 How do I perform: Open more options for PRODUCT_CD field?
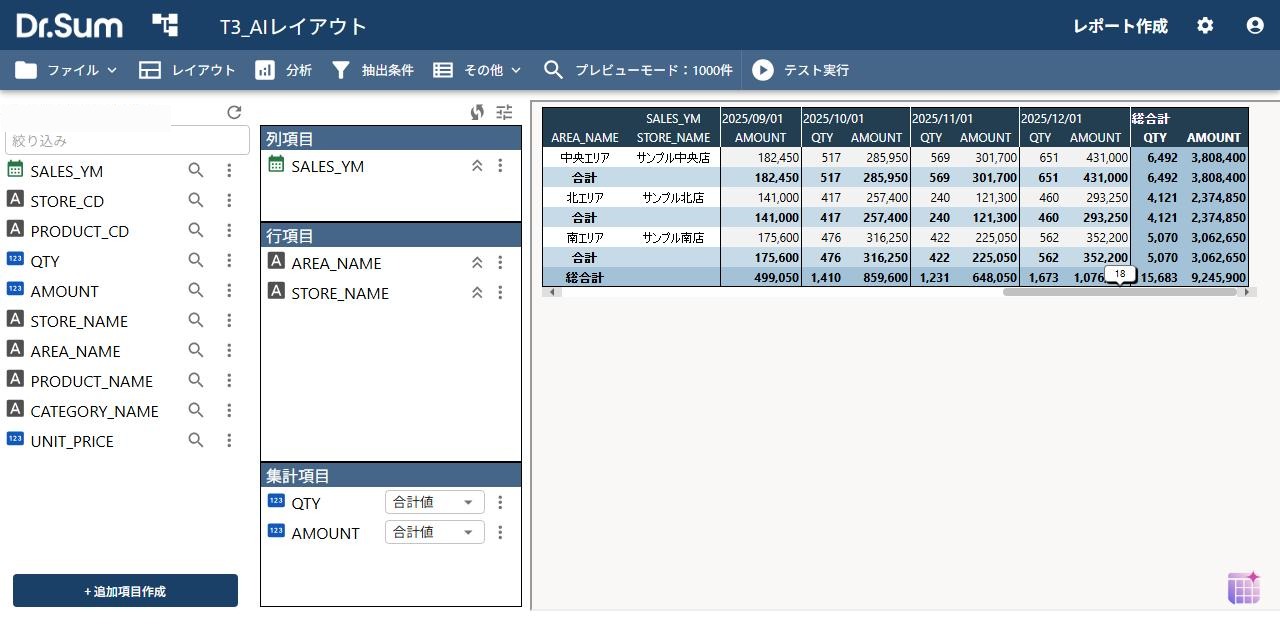pos(229,231)
